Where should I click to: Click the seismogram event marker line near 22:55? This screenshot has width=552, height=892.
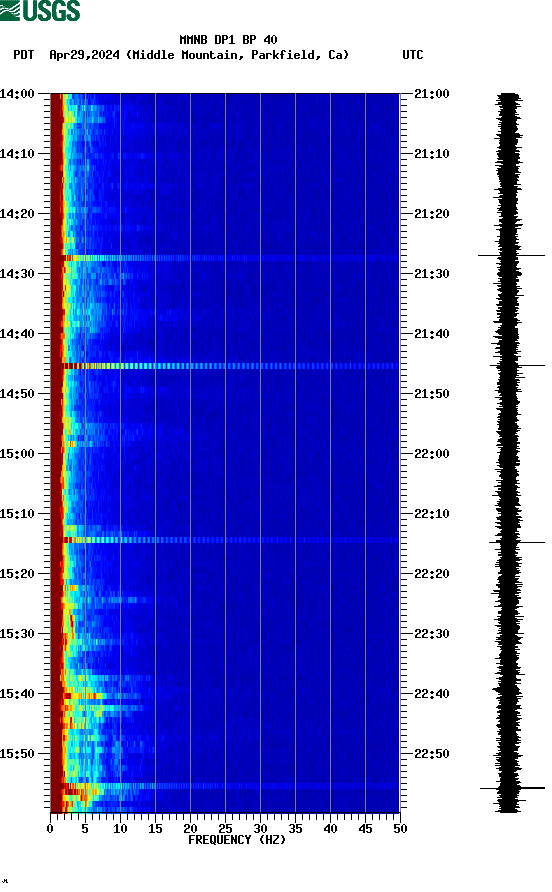click(512, 788)
